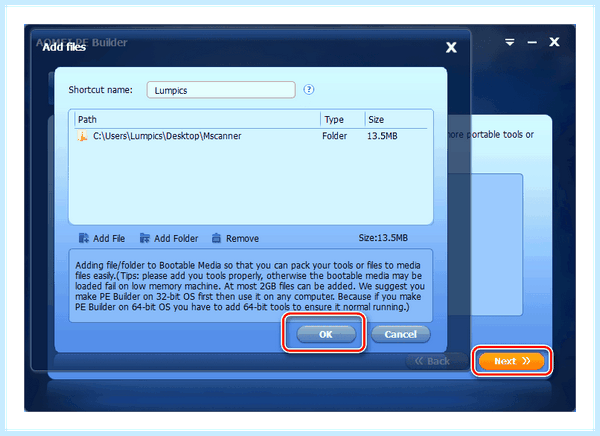Sort list by Path column header

(x=197, y=119)
